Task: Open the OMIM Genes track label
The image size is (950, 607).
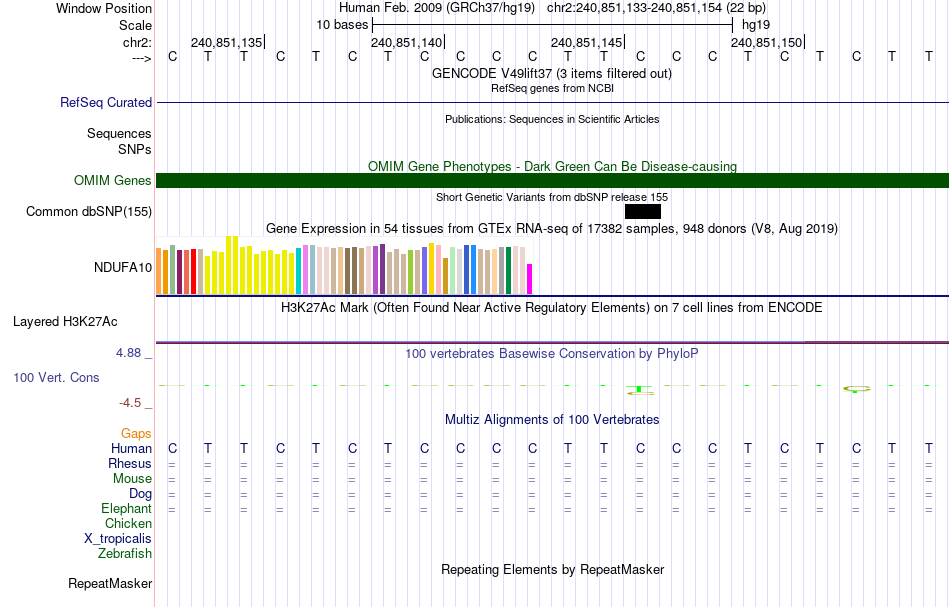Action: [113, 181]
